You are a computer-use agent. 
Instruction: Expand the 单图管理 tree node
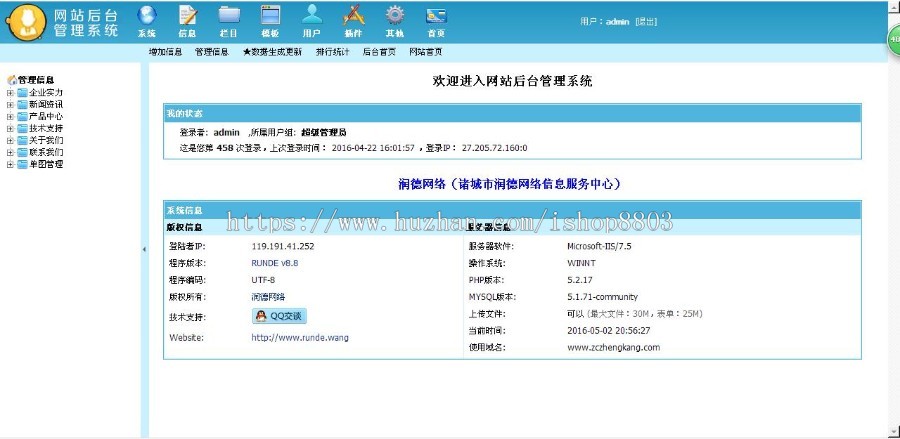point(10,165)
